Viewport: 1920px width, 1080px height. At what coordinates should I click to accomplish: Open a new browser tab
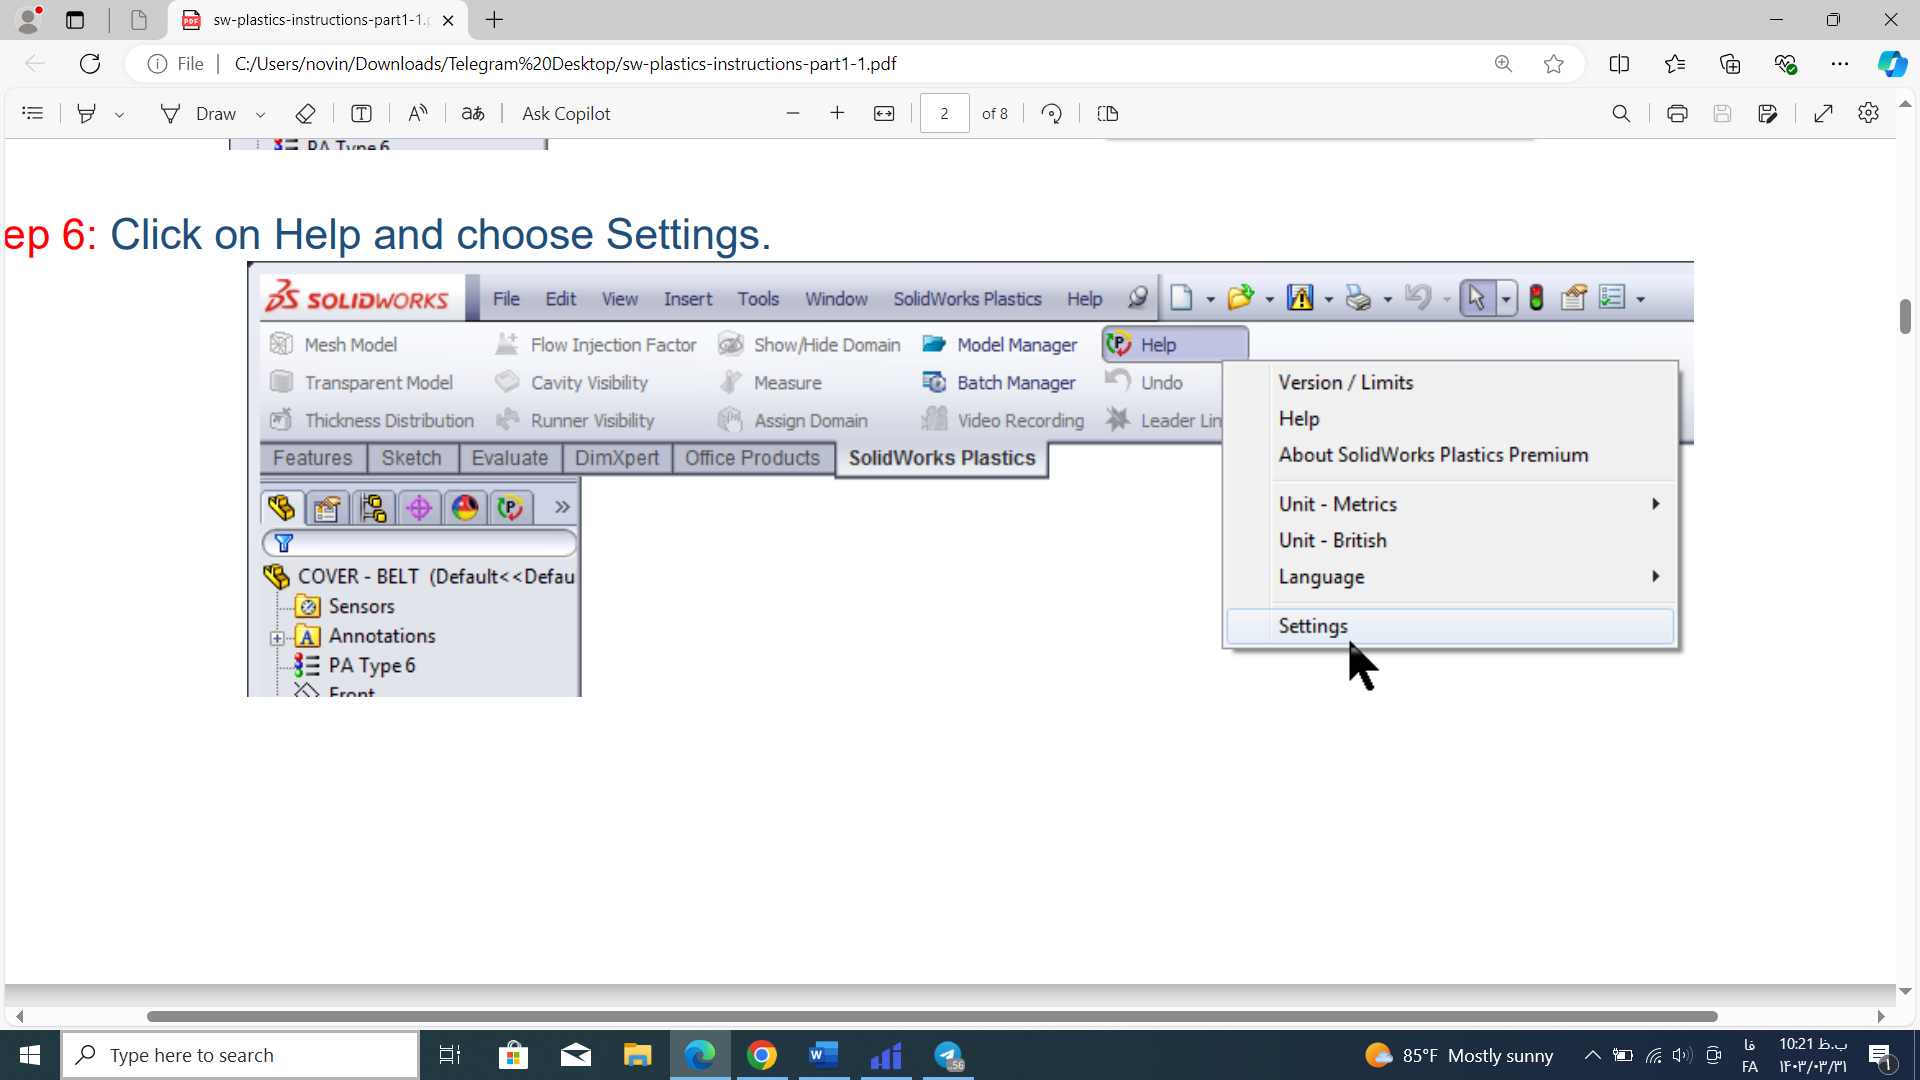click(494, 20)
